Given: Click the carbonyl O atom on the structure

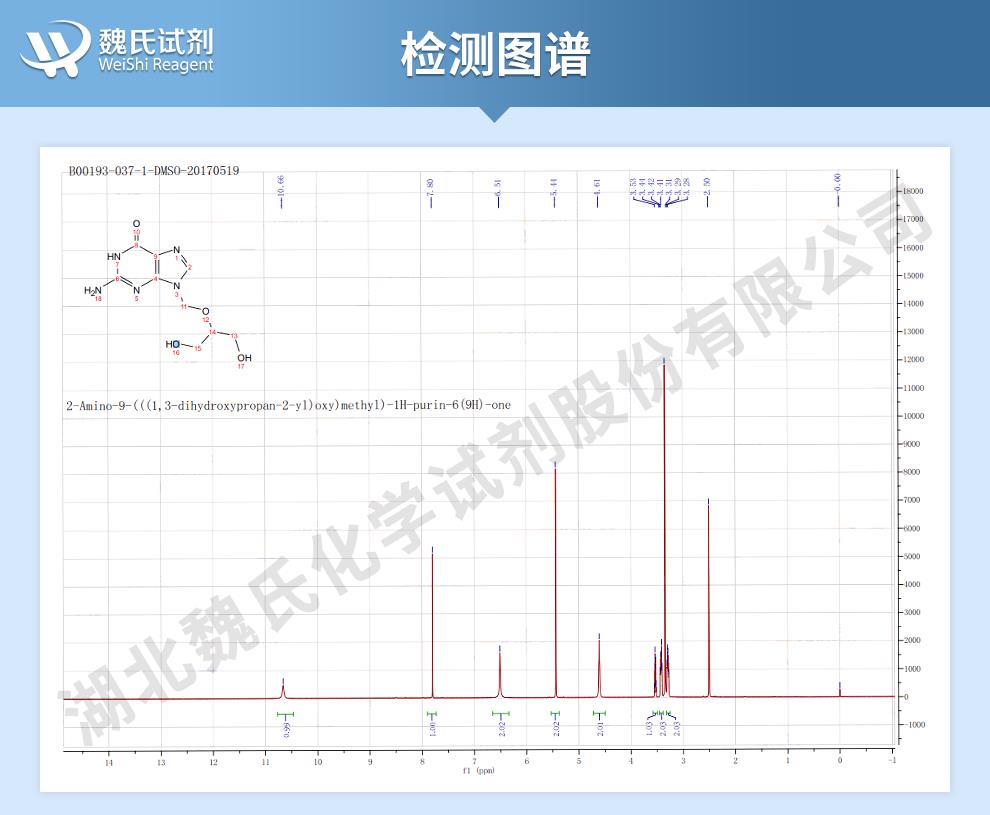Looking at the screenshot, I should [136, 222].
